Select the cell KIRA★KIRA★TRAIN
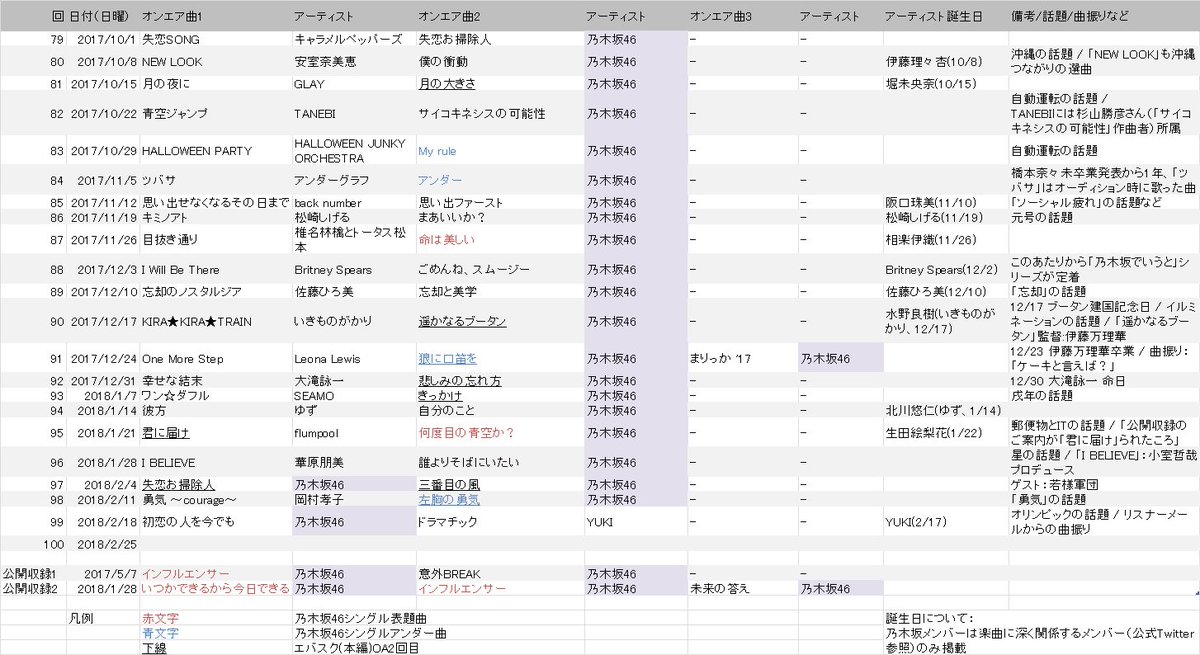 click(x=197, y=321)
